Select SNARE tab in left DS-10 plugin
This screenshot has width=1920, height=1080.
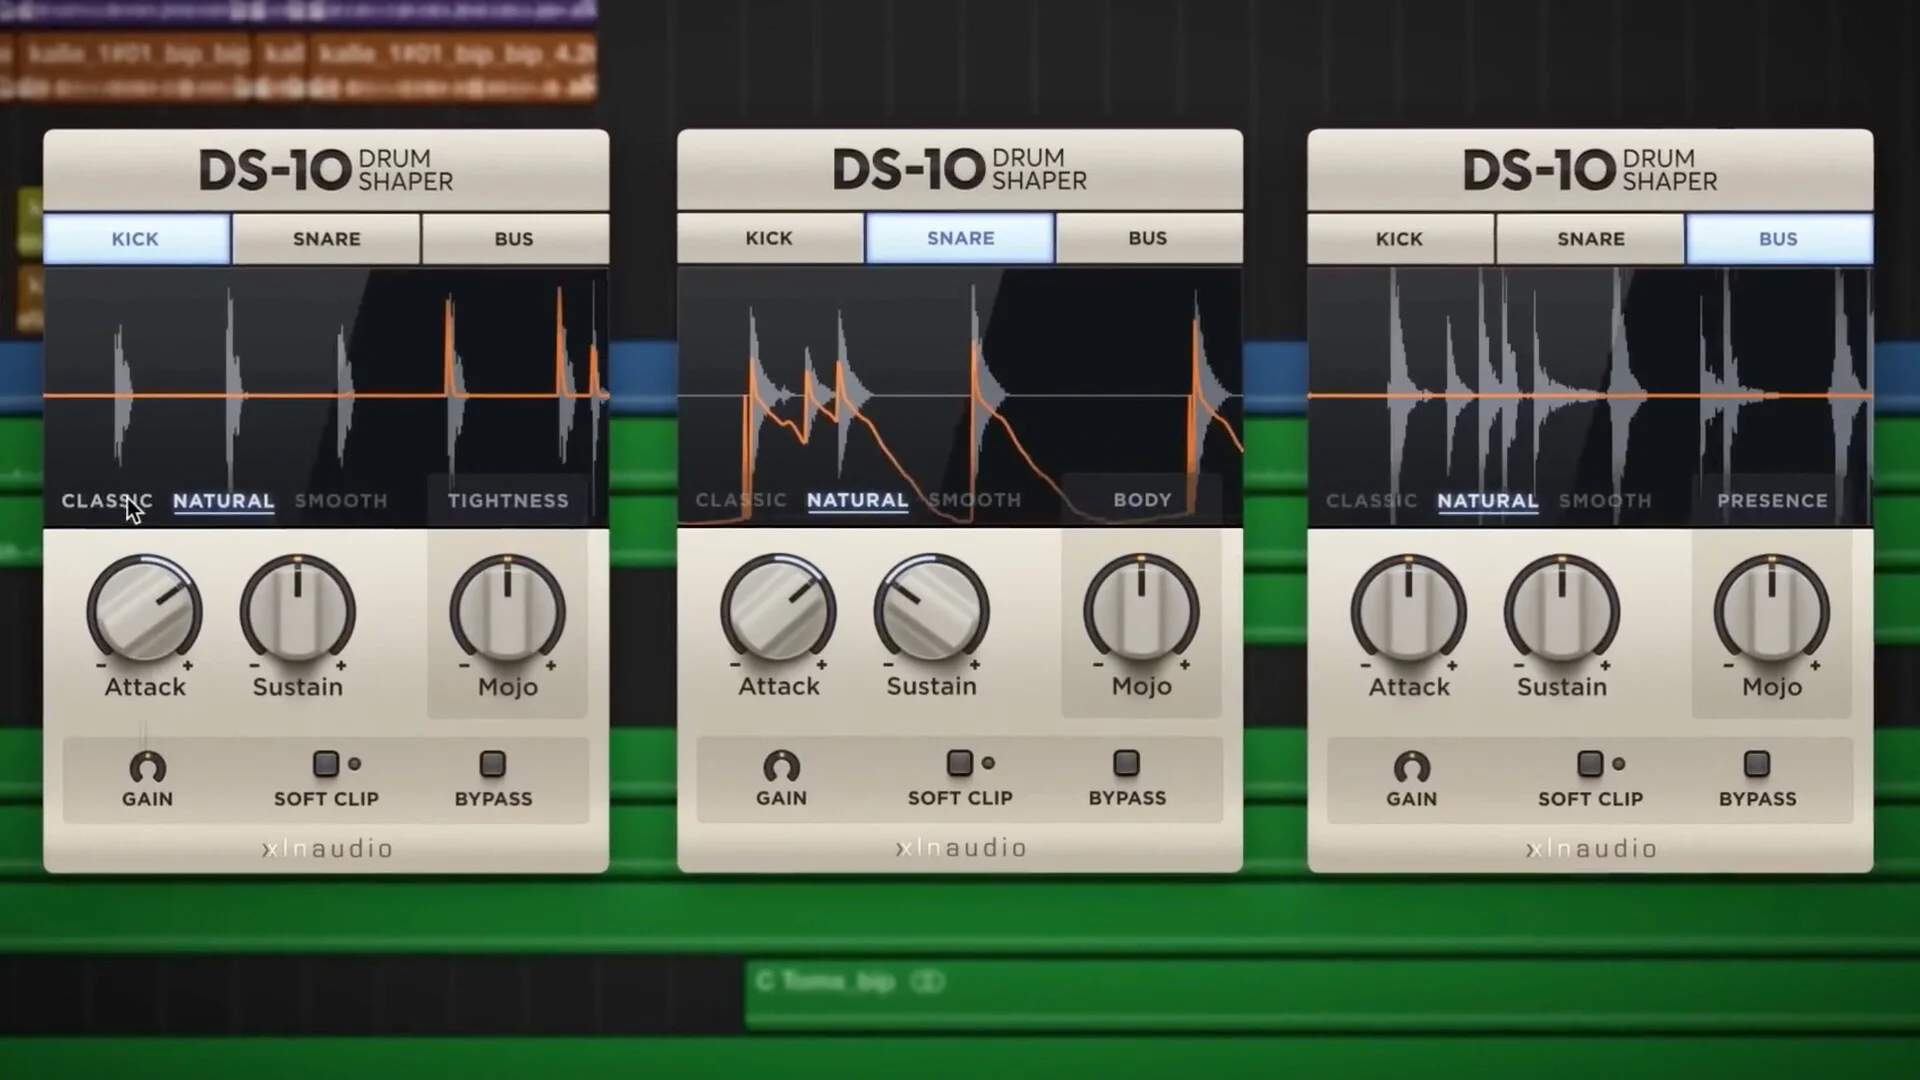pos(326,239)
